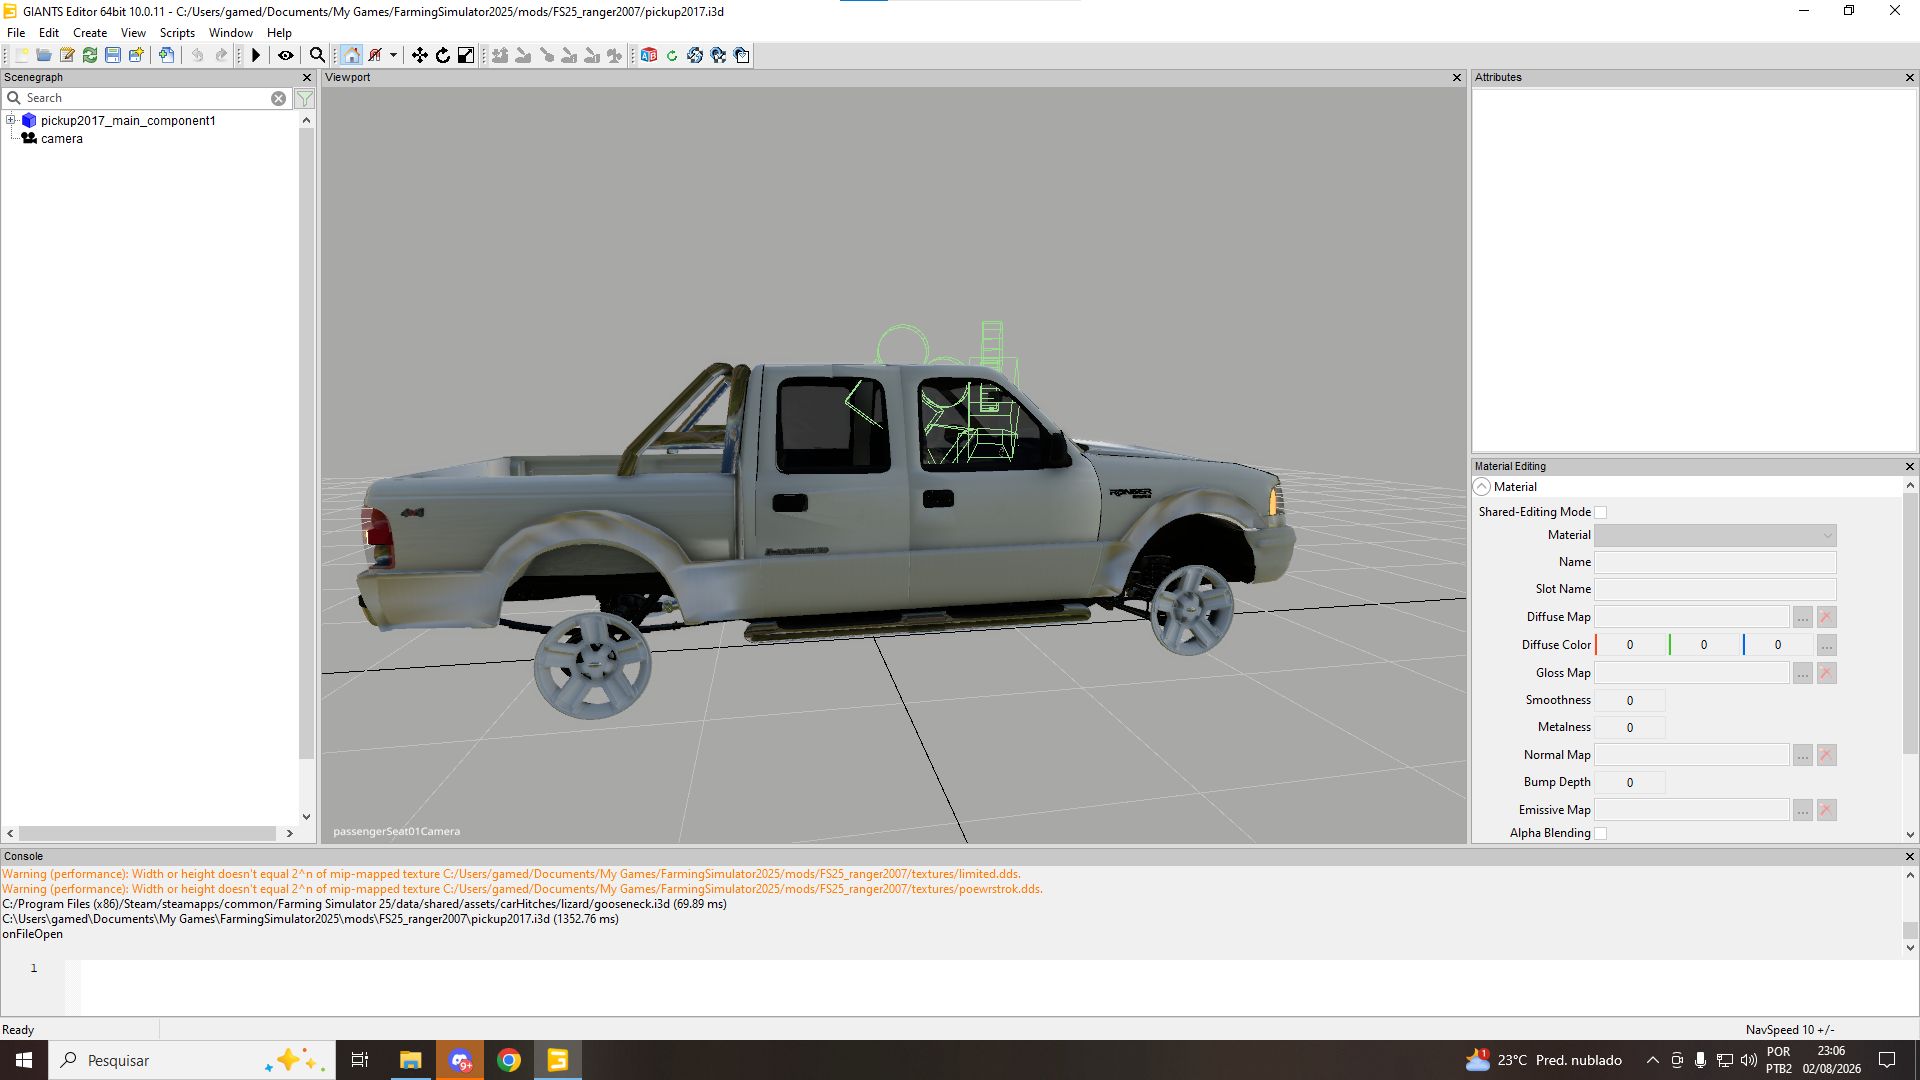Viewport: 1920px width, 1080px height.
Task: Click the blue circular arrows reload icon
Action: tap(695, 55)
